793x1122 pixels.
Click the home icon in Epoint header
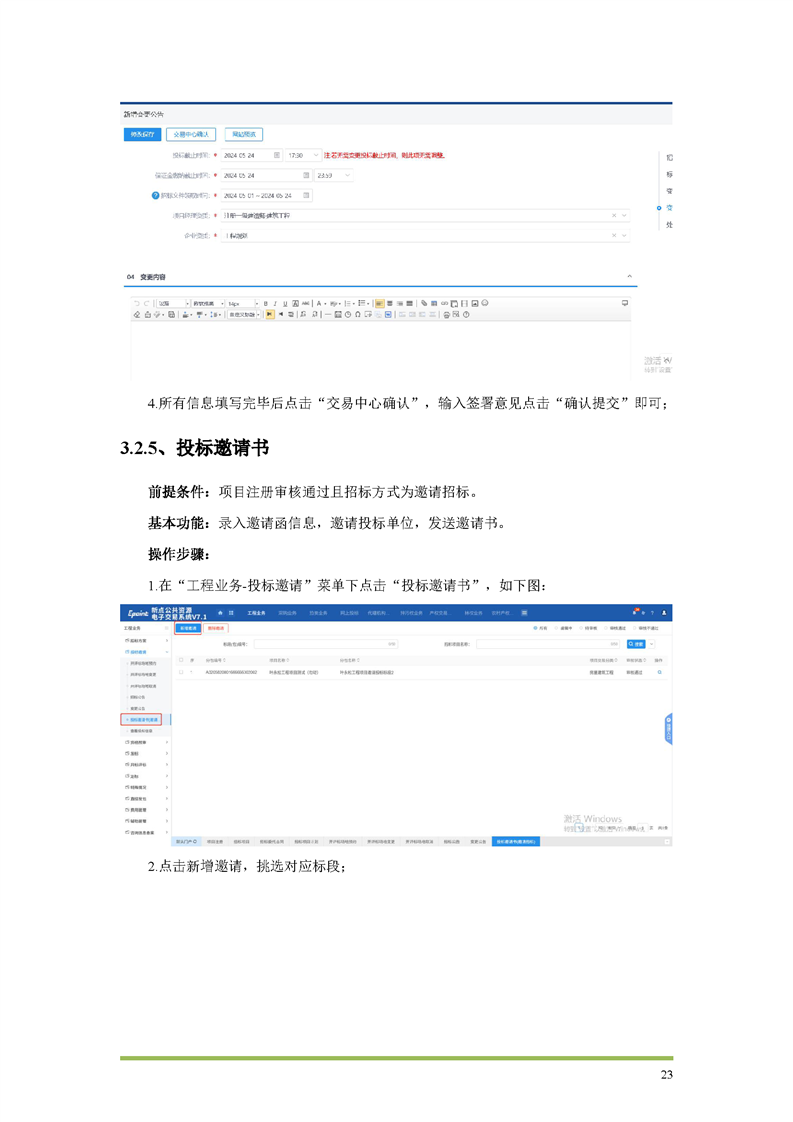220,612
